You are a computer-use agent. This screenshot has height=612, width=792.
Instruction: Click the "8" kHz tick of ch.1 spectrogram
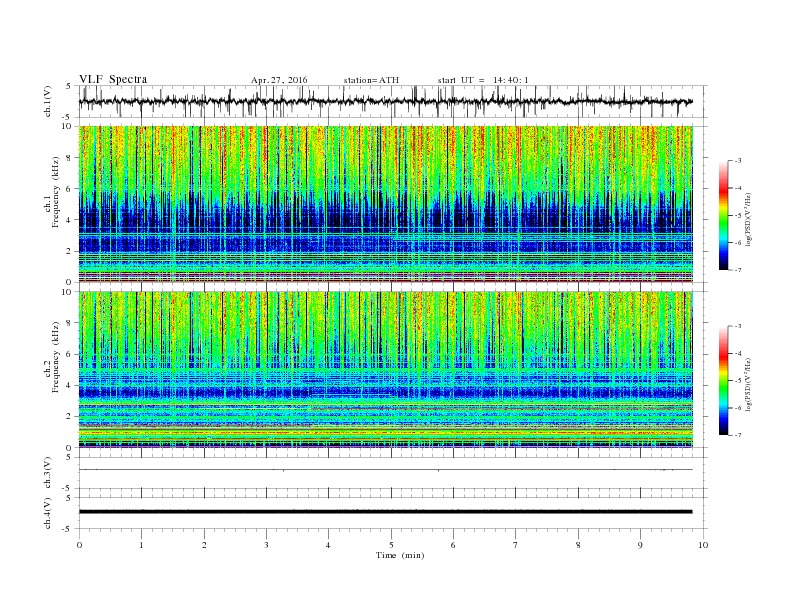pos(69,158)
